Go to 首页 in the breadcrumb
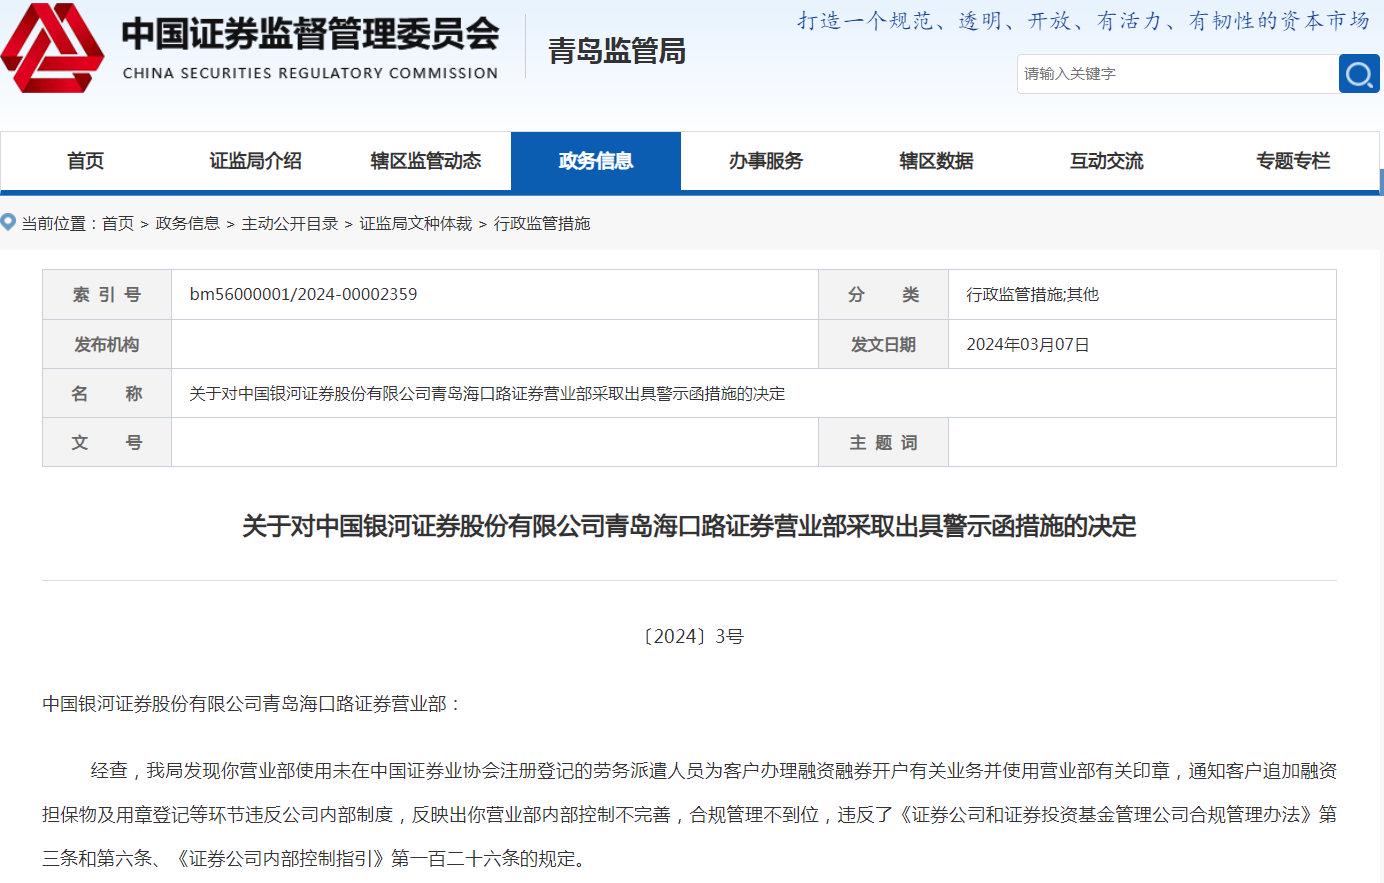 pos(118,223)
